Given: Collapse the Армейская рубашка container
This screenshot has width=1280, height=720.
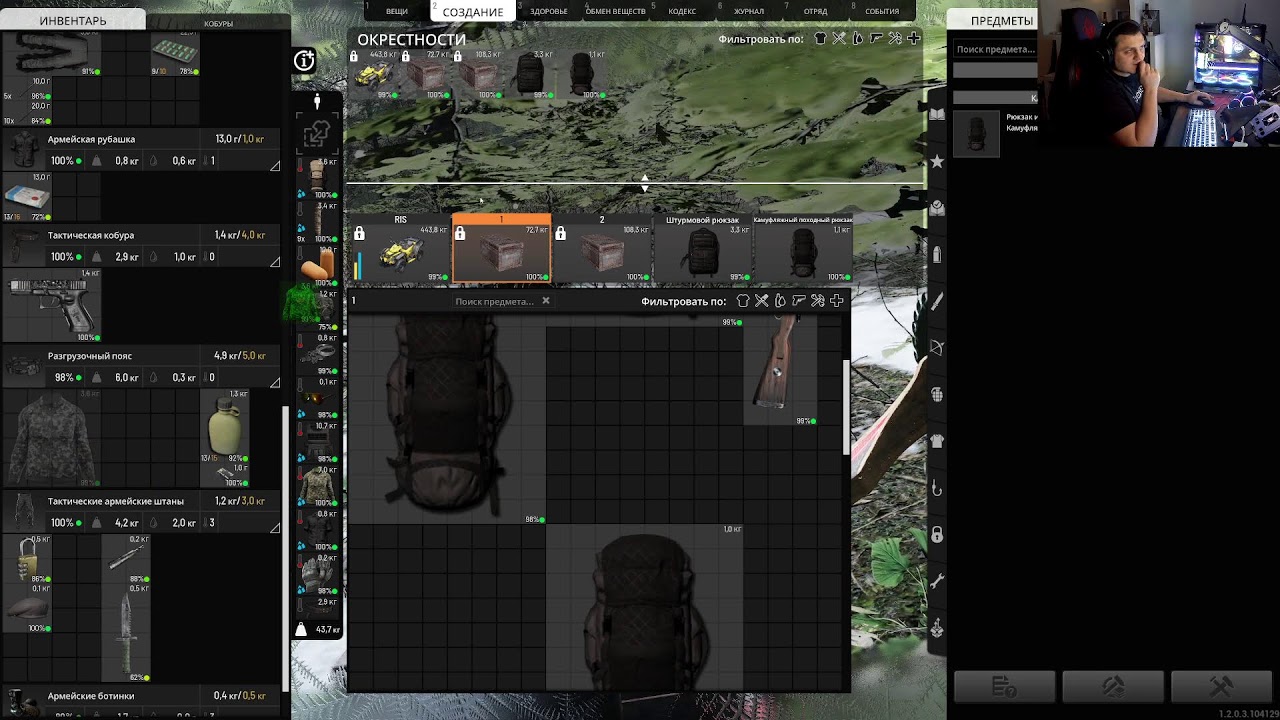Looking at the screenshot, I should (x=275, y=166).
